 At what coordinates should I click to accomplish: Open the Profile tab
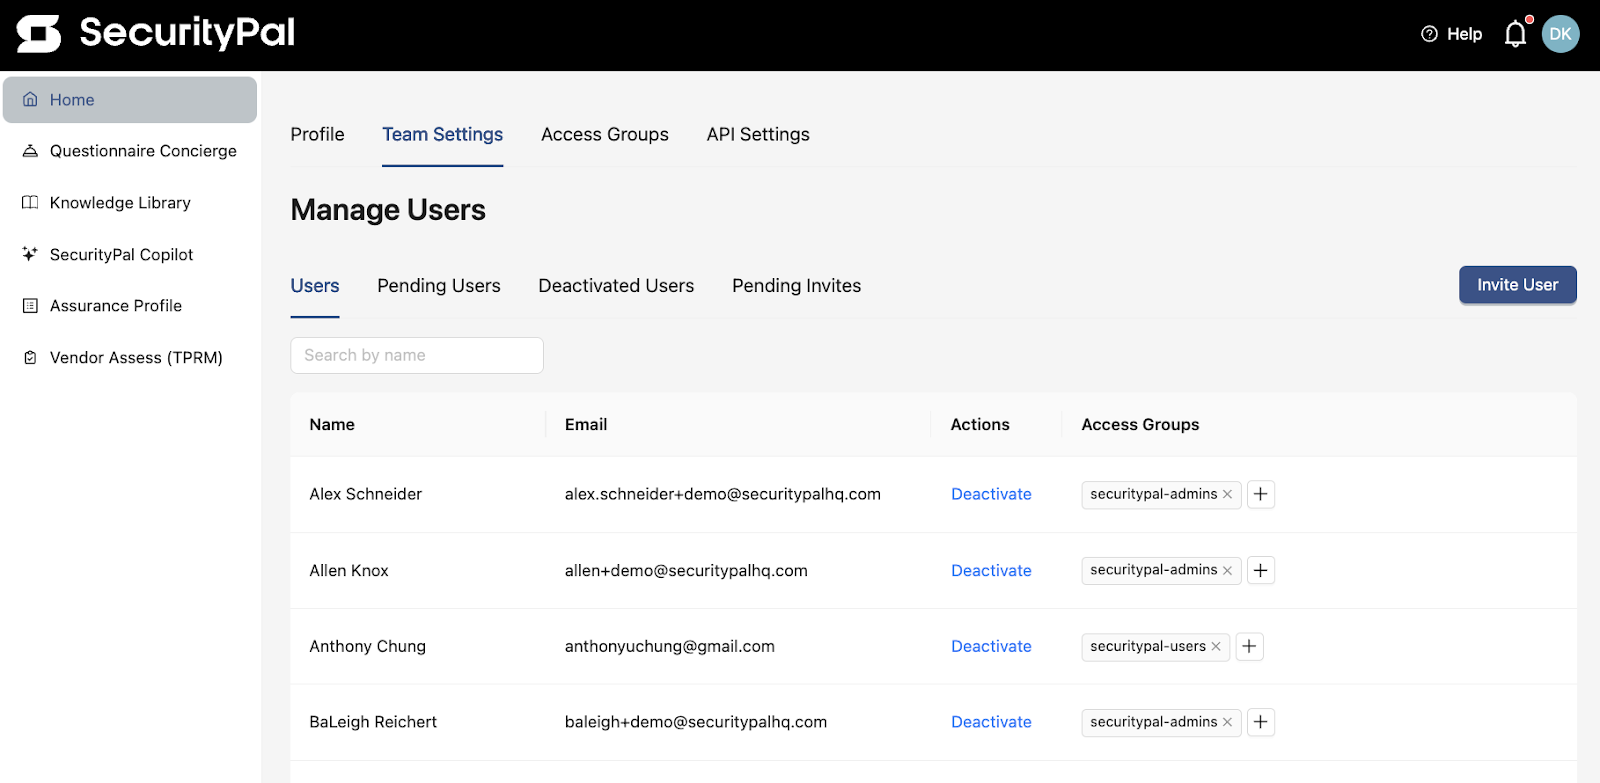pyautogui.click(x=317, y=134)
